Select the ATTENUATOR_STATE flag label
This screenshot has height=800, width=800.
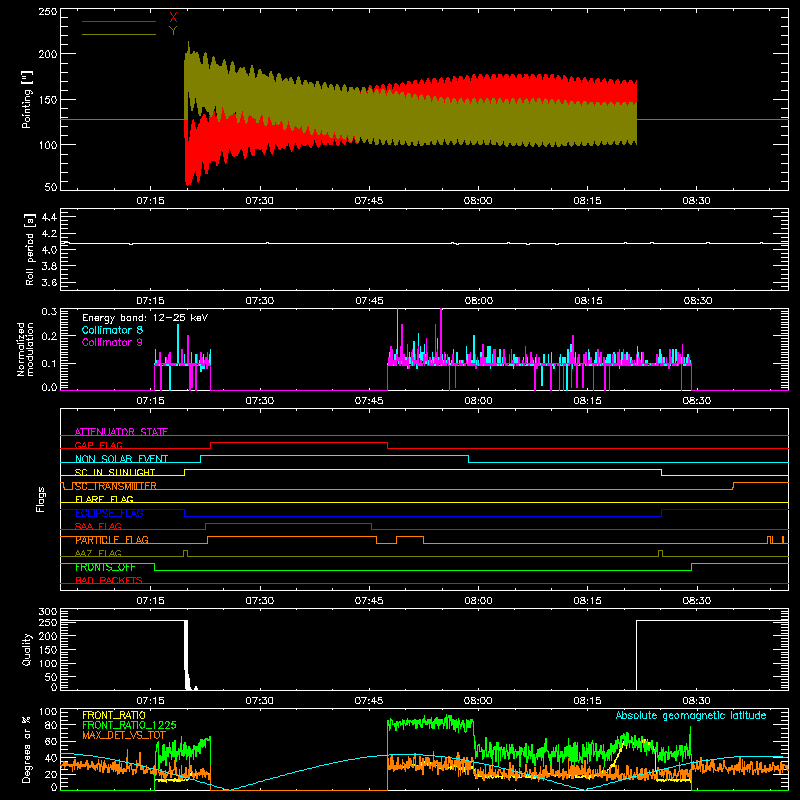coord(121,432)
